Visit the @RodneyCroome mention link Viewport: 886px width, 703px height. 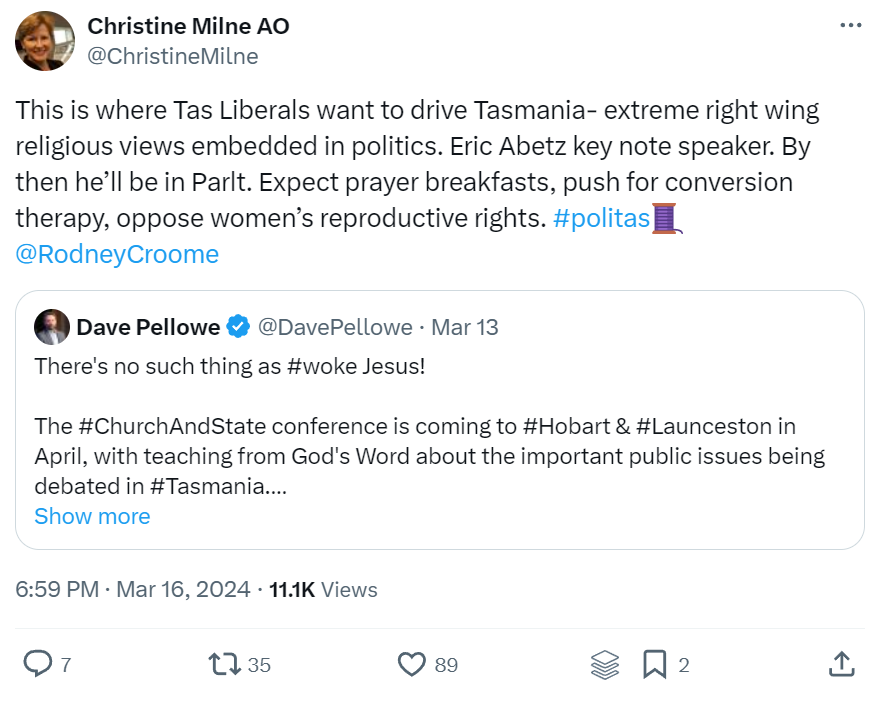[x=117, y=254]
